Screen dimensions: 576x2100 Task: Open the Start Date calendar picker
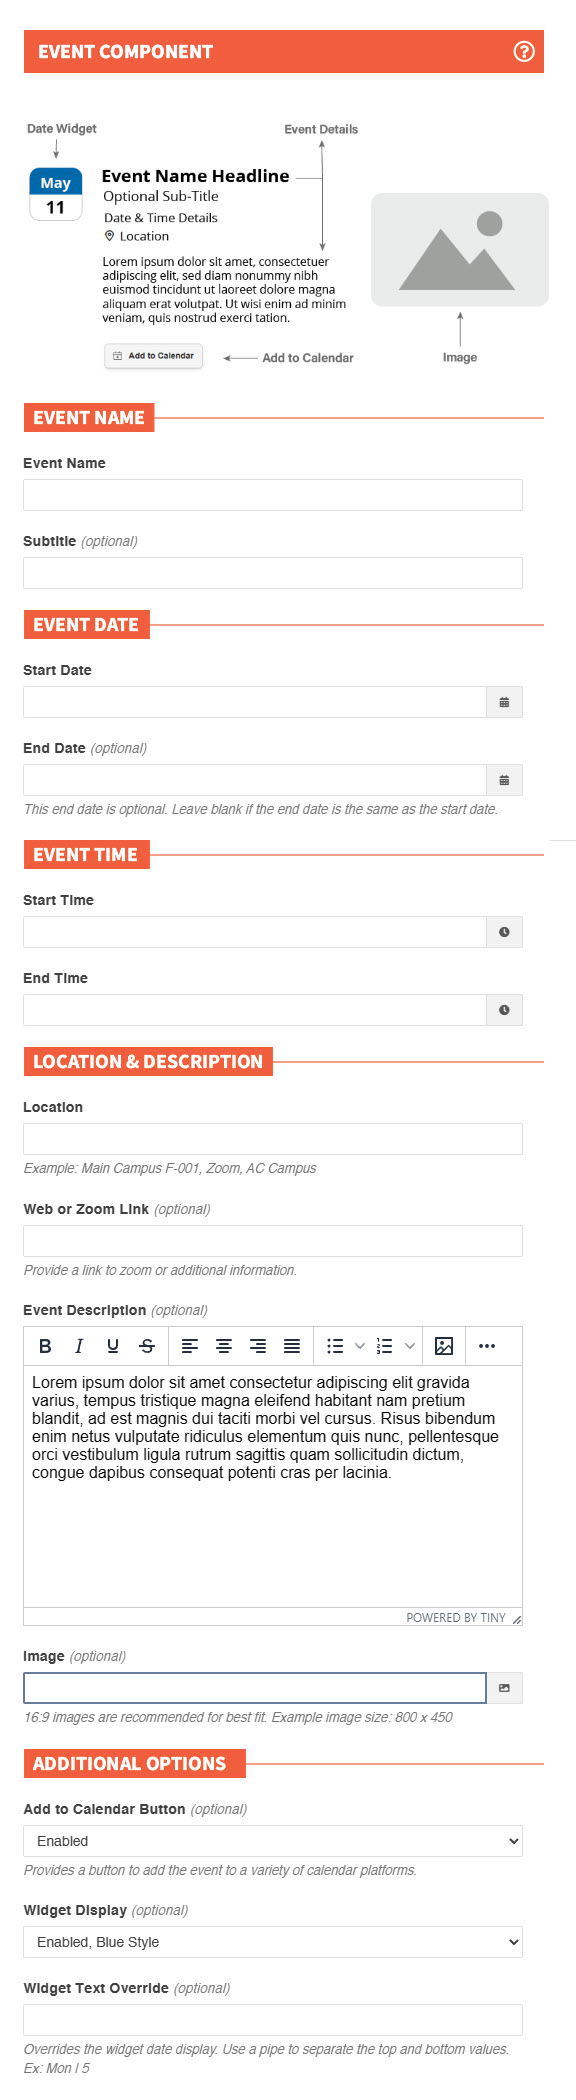tap(504, 702)
